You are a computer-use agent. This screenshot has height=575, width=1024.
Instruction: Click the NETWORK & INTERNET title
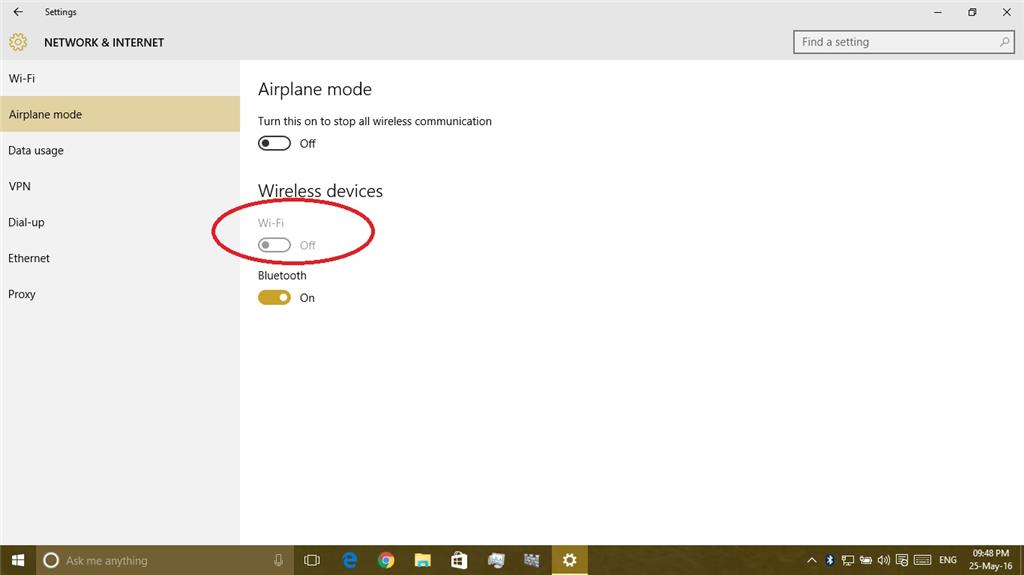[104, 42]
